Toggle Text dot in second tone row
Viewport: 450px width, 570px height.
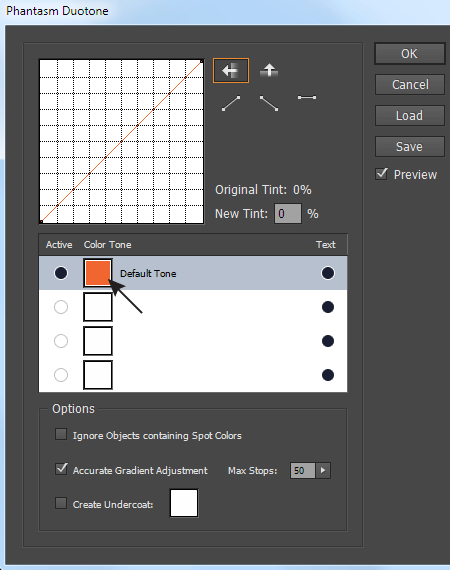(328, 307)
